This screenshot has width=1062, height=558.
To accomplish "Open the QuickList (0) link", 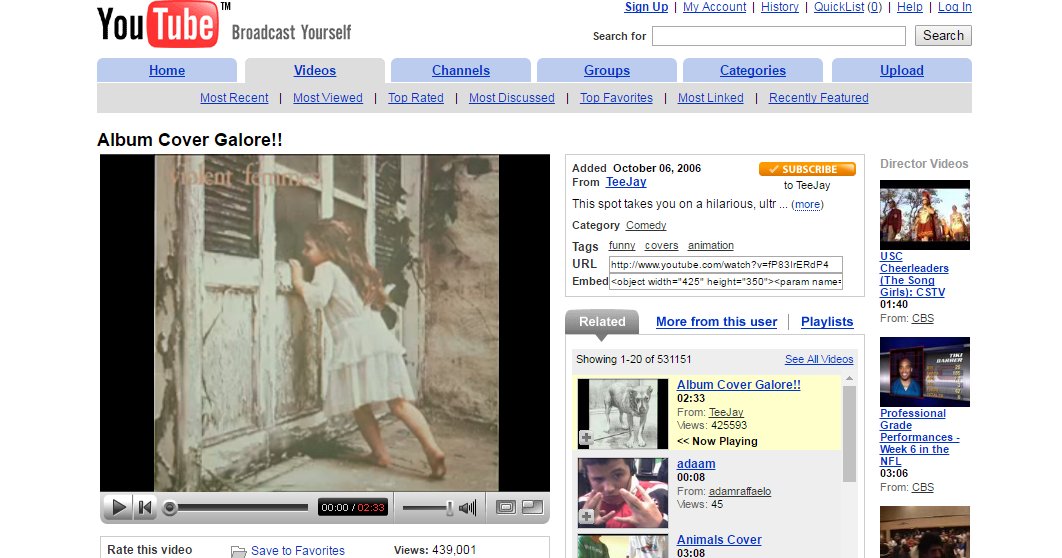I will pos(848,7).
